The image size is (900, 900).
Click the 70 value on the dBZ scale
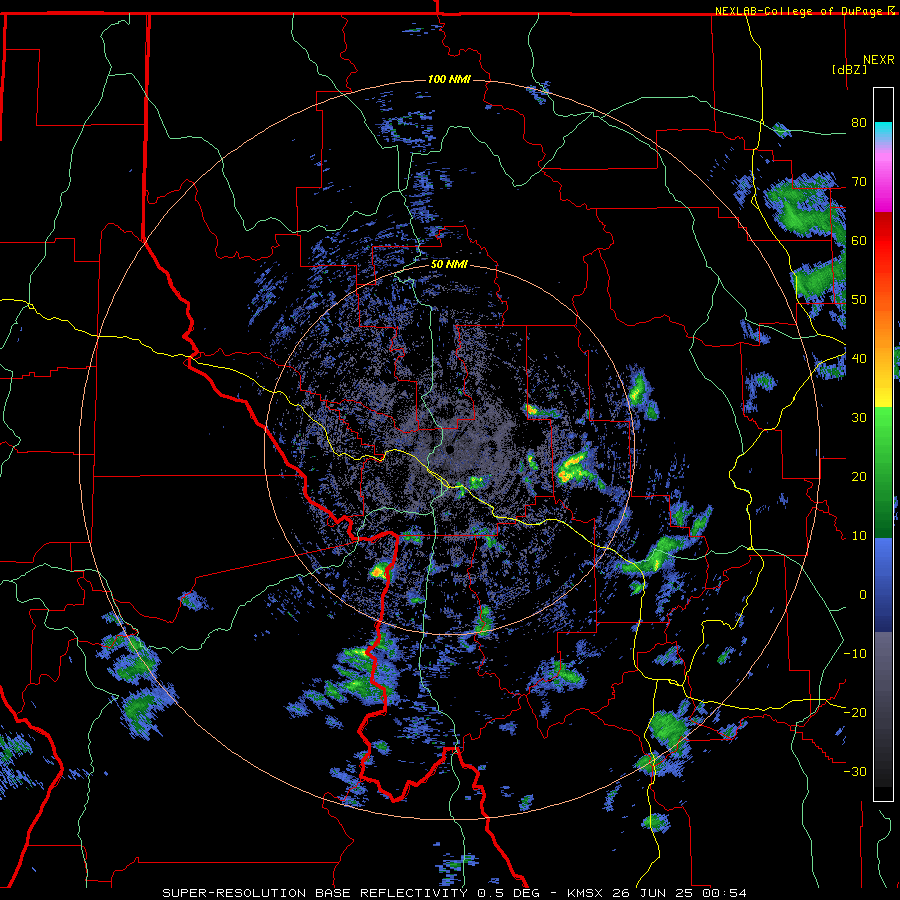(859, 181)
